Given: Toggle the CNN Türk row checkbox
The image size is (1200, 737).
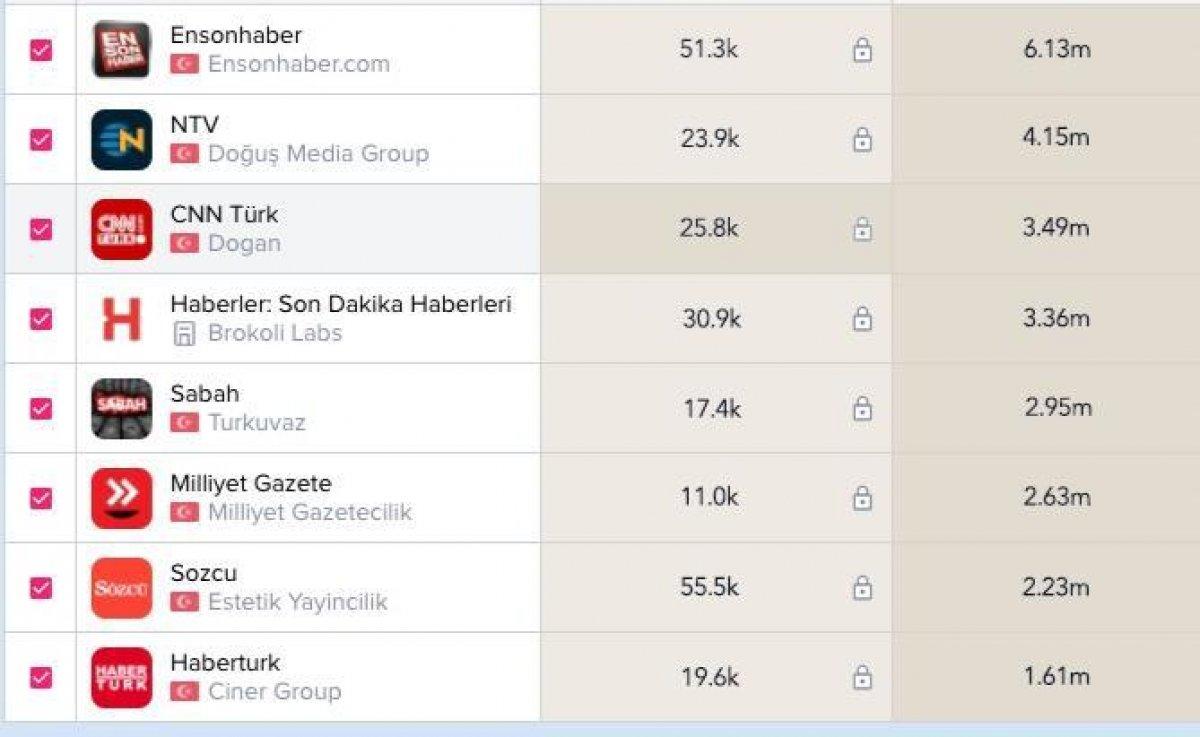Looking at the screenshot, I should click(x=41, y=229).
